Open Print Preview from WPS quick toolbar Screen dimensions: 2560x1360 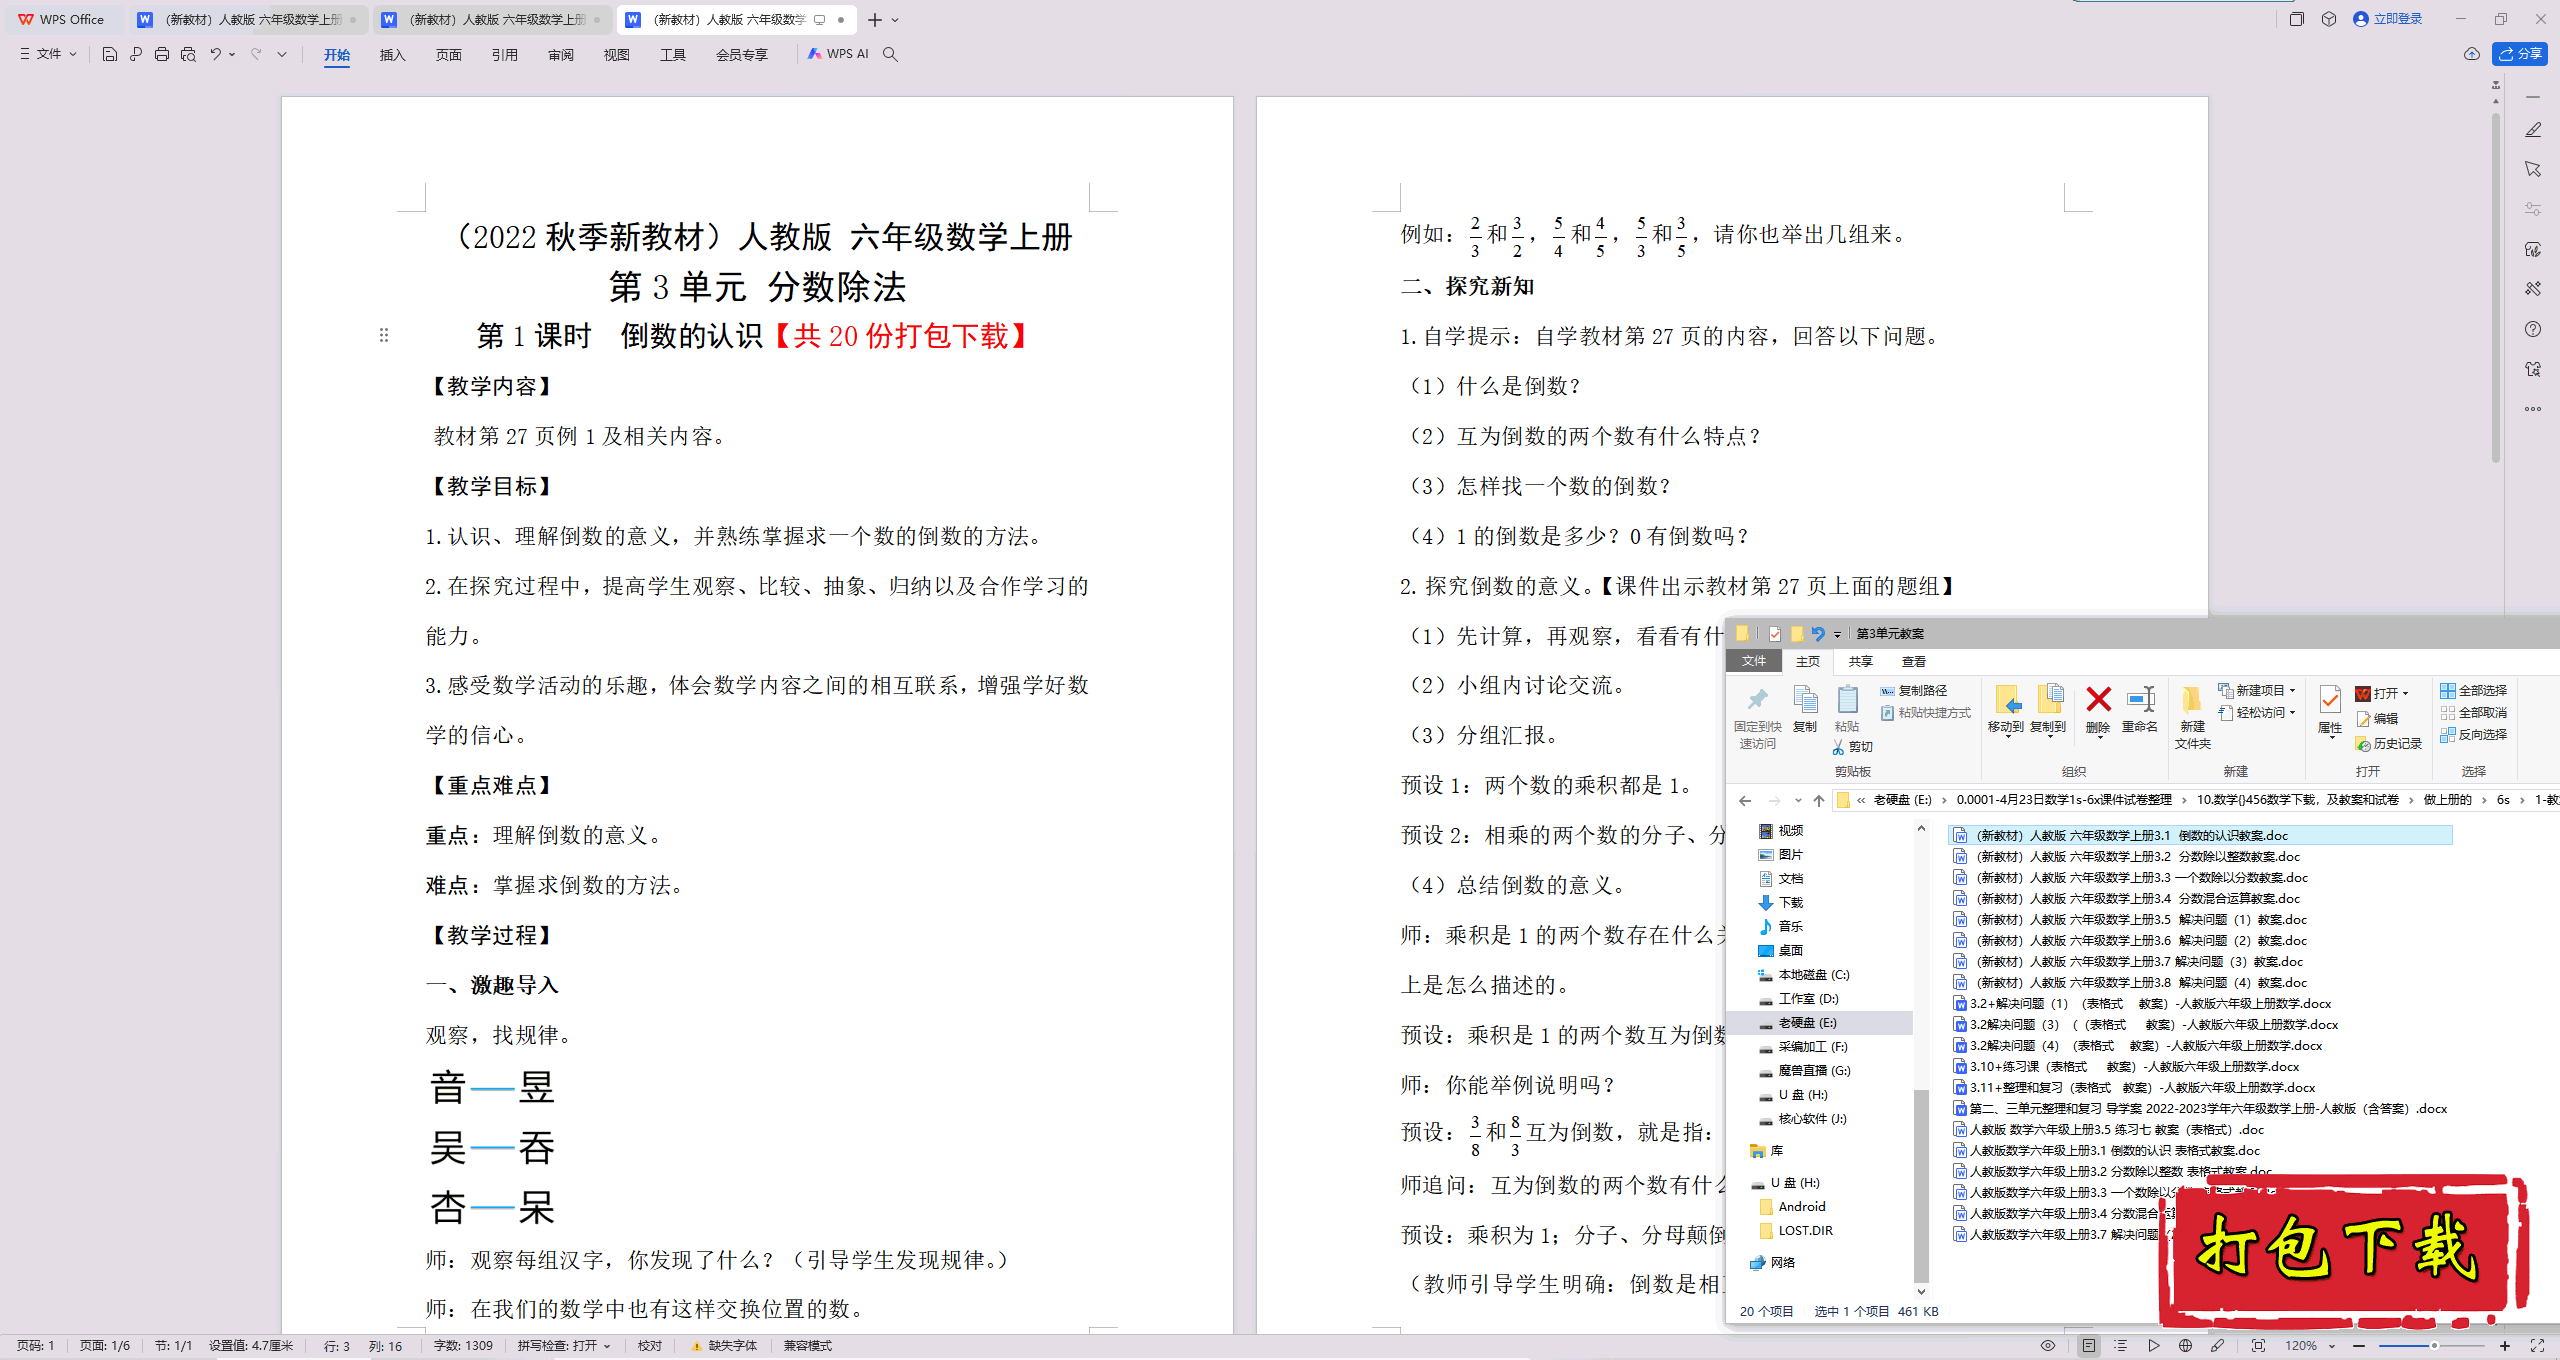[x=188, y=54]
